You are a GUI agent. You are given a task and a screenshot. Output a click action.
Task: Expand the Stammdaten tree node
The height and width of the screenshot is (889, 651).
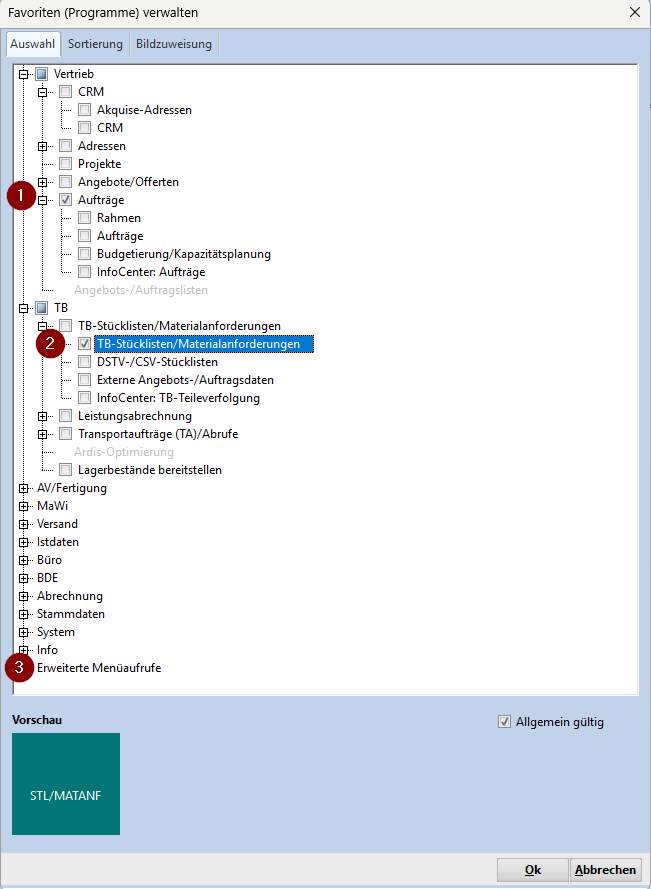[x=24, y=614]
